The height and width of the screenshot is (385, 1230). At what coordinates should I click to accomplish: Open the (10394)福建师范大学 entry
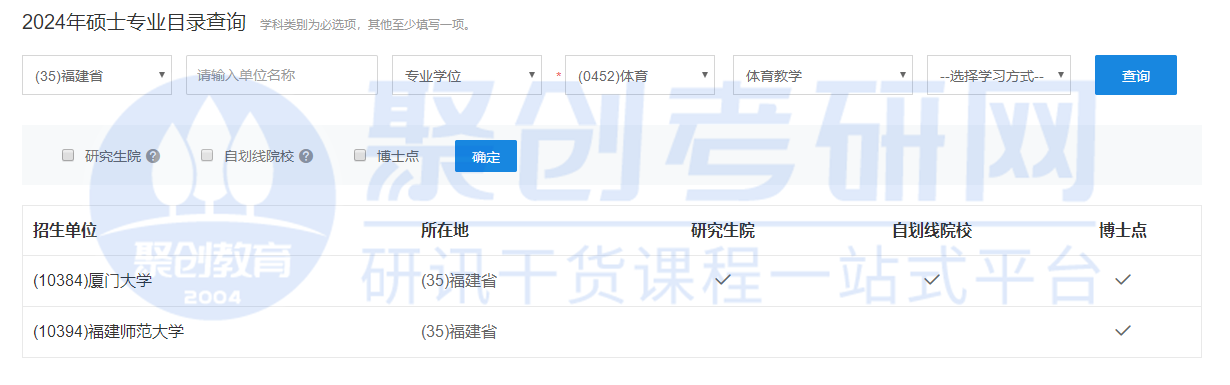point(108,331)
